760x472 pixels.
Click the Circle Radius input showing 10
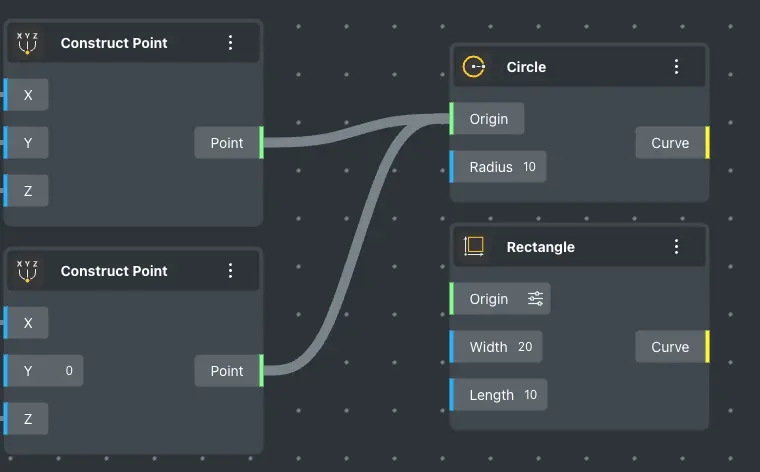498,167
